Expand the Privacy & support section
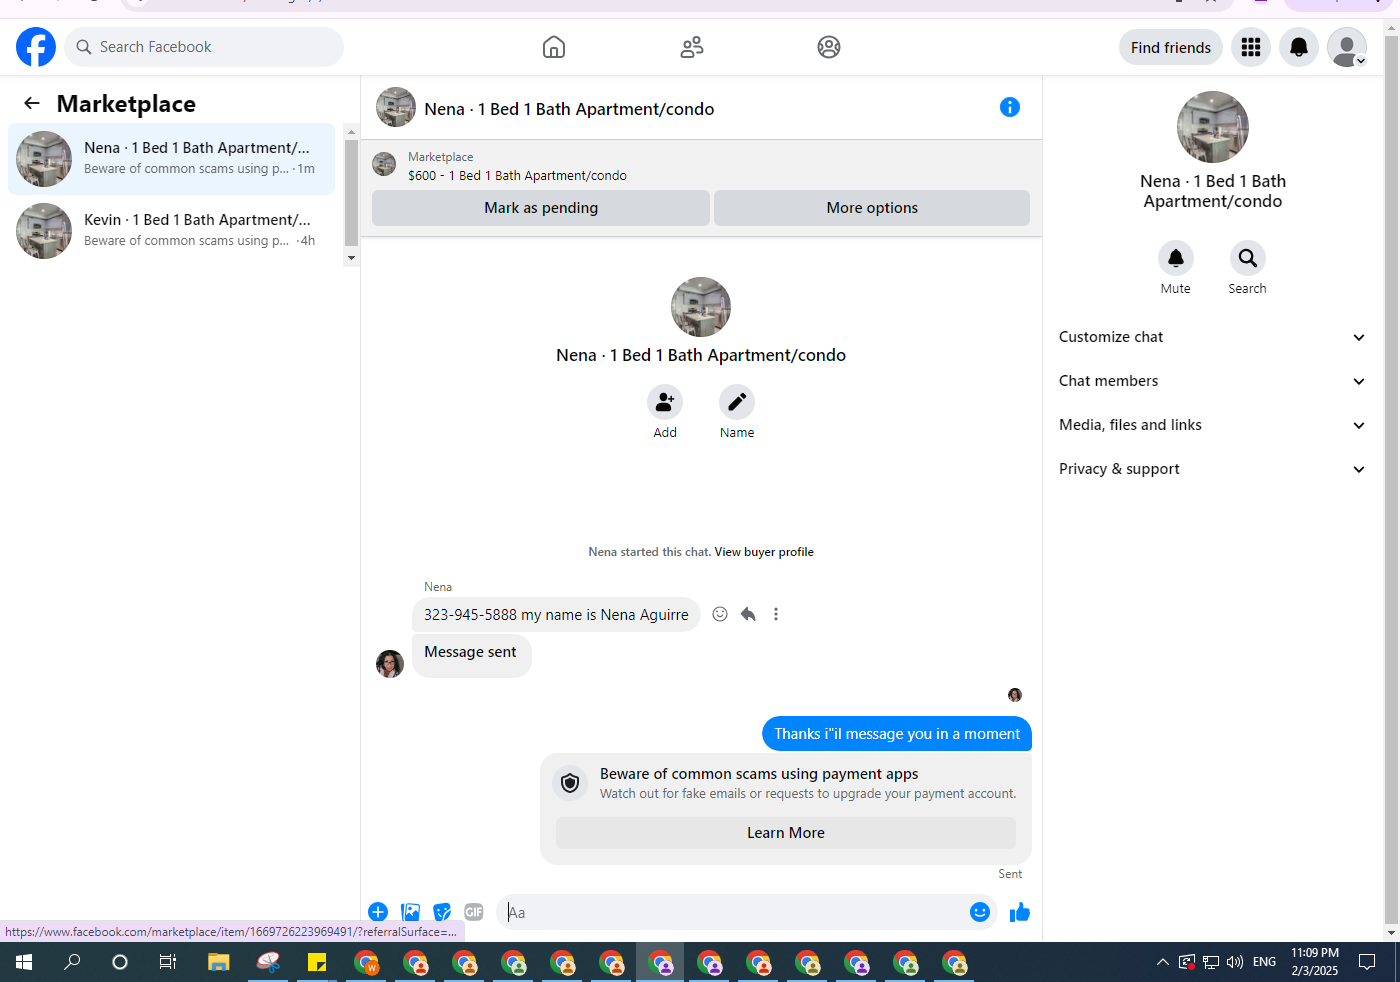Screen dimensions: 1400x982 click(x=1212, y=469)
